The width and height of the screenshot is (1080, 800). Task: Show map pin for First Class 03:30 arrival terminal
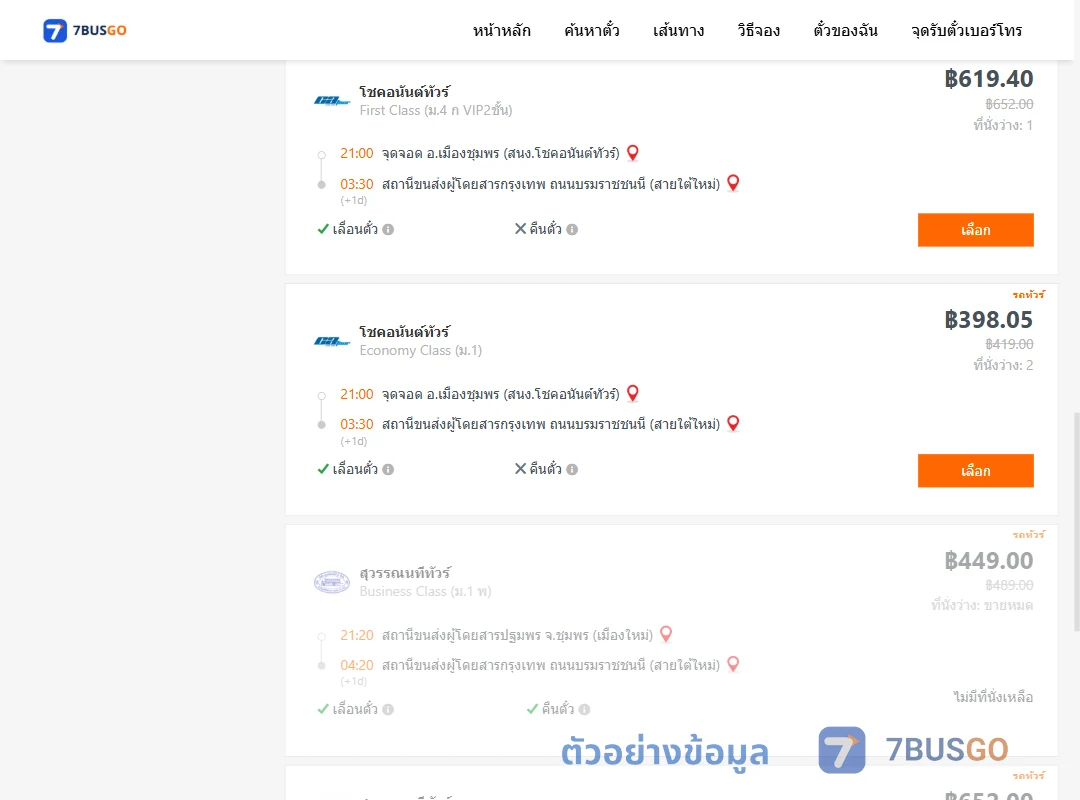[x=733, y=183]
